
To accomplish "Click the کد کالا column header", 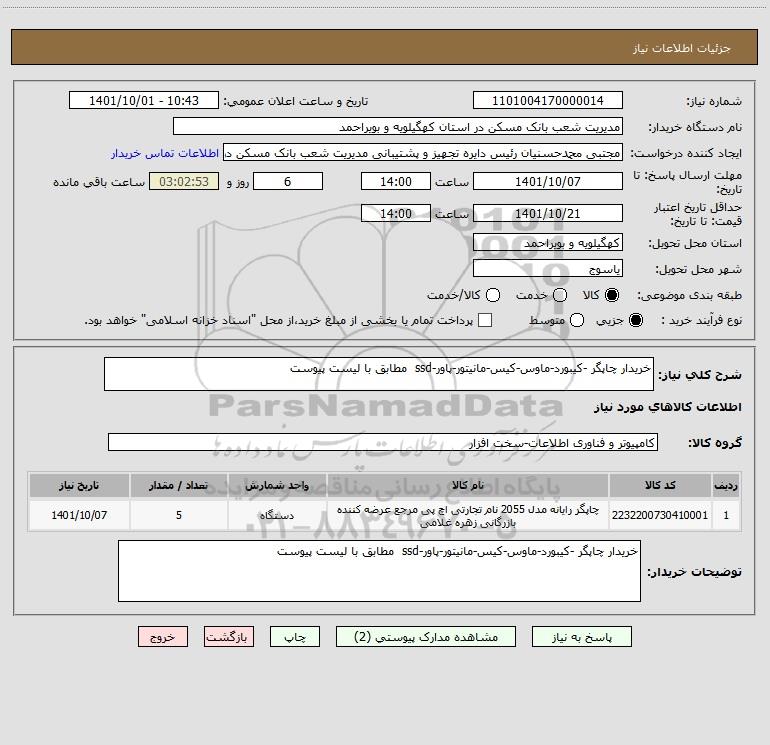I will tap(660, 485).
